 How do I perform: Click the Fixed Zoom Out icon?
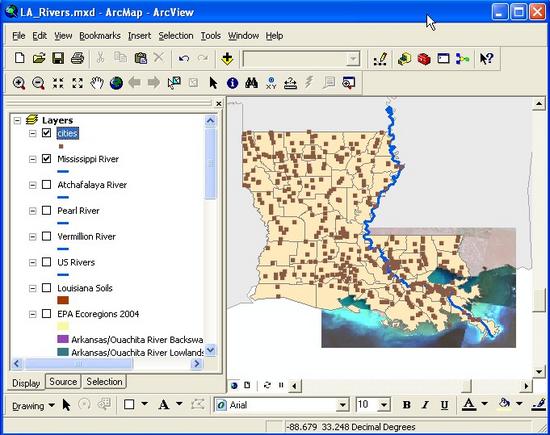pyautogui.click(x=78, y=83)
